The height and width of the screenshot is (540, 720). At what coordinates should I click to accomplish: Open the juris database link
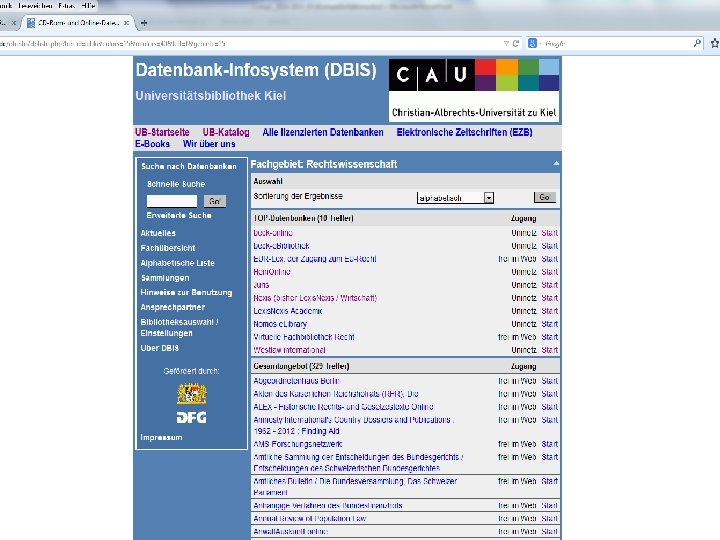(261, 285)
